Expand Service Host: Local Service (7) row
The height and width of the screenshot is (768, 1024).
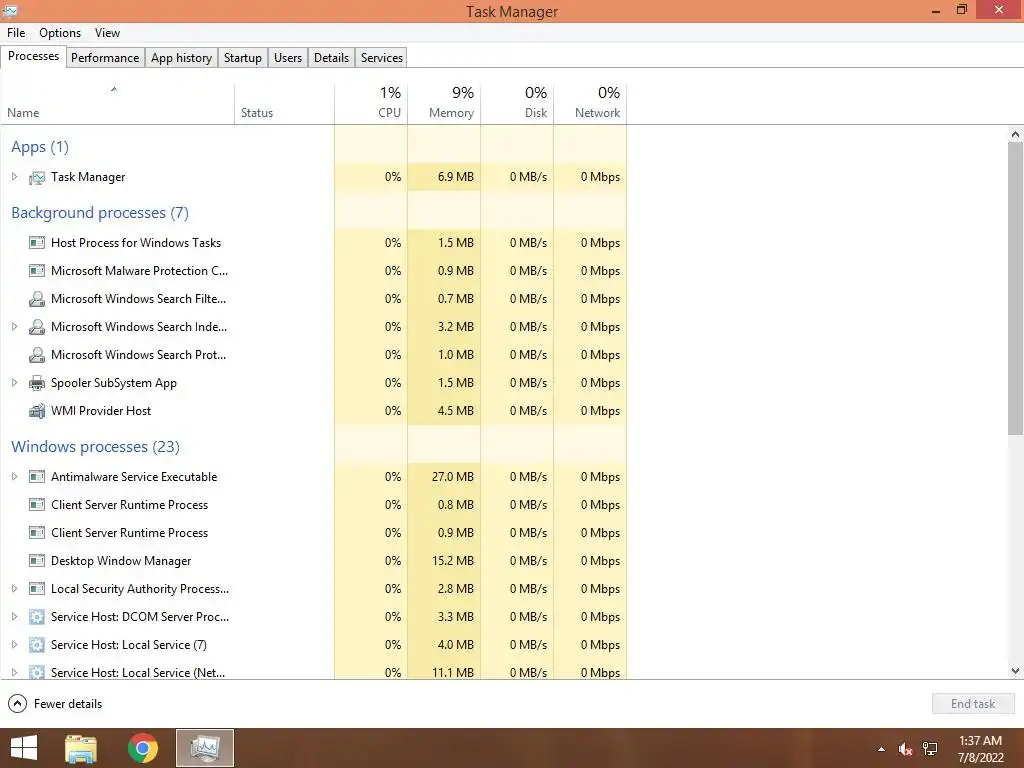[x=14, y=645]
